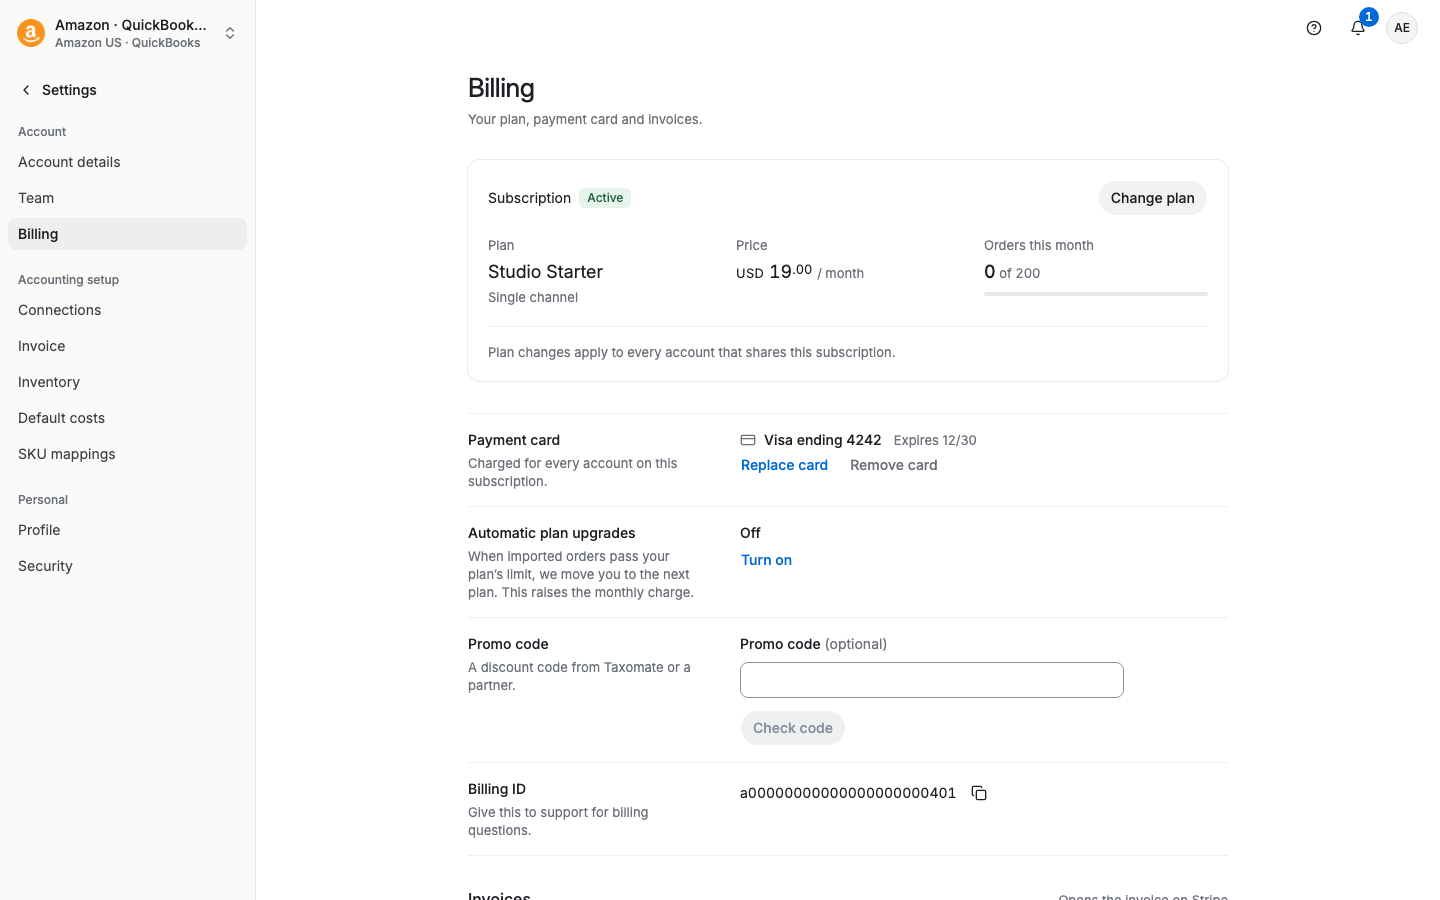Click the USD 19.00 / month price

click(800, 272)
